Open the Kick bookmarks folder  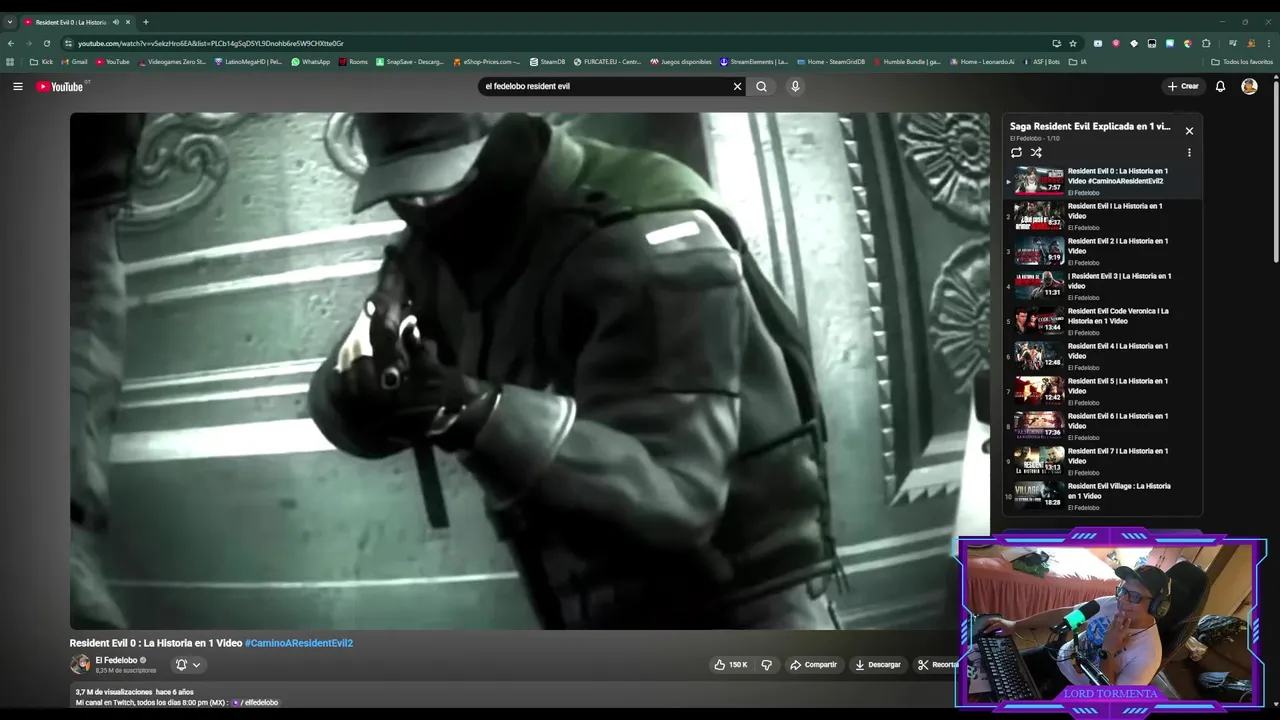pos(41,62)
